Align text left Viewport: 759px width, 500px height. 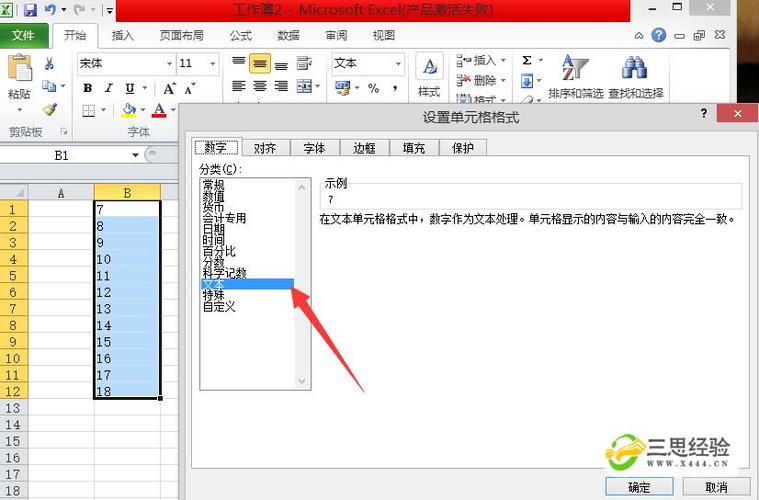click(x=239, y=86)
